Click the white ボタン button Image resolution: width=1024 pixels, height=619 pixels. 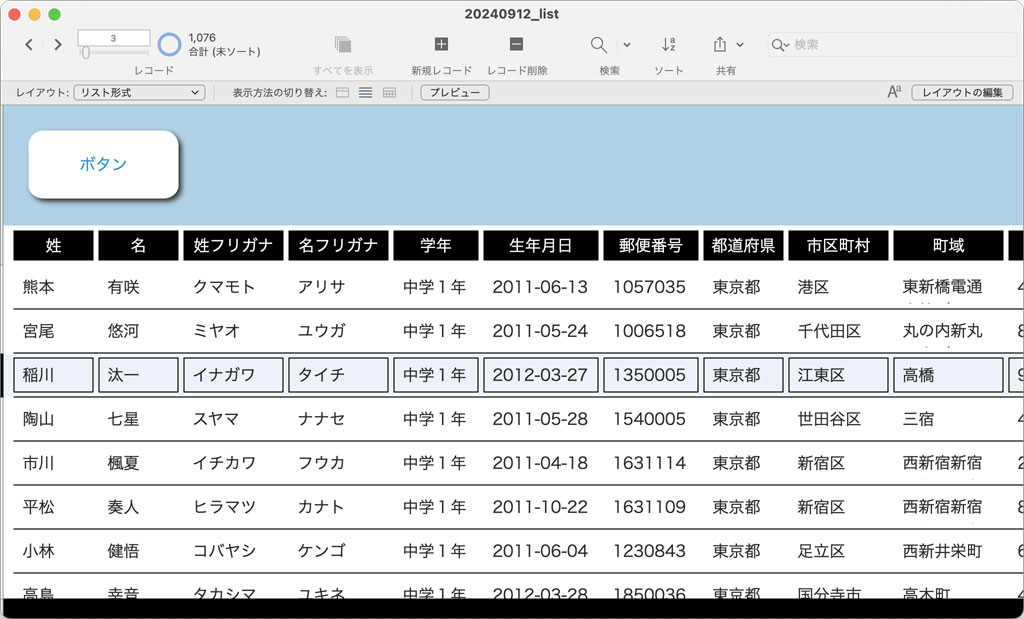point(103,164)
